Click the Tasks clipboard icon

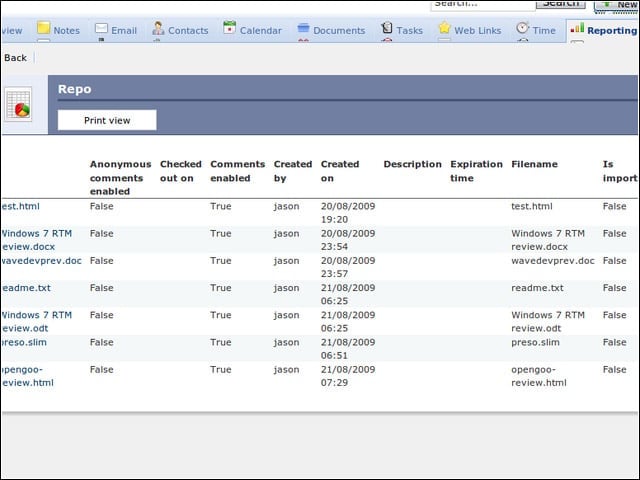click(387, 28)
